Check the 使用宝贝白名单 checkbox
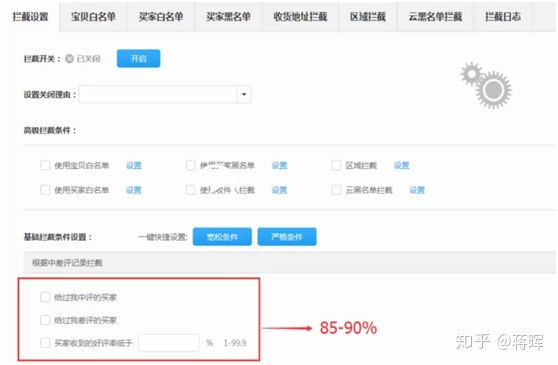558x365 pixels. click(x=45, y=165)
